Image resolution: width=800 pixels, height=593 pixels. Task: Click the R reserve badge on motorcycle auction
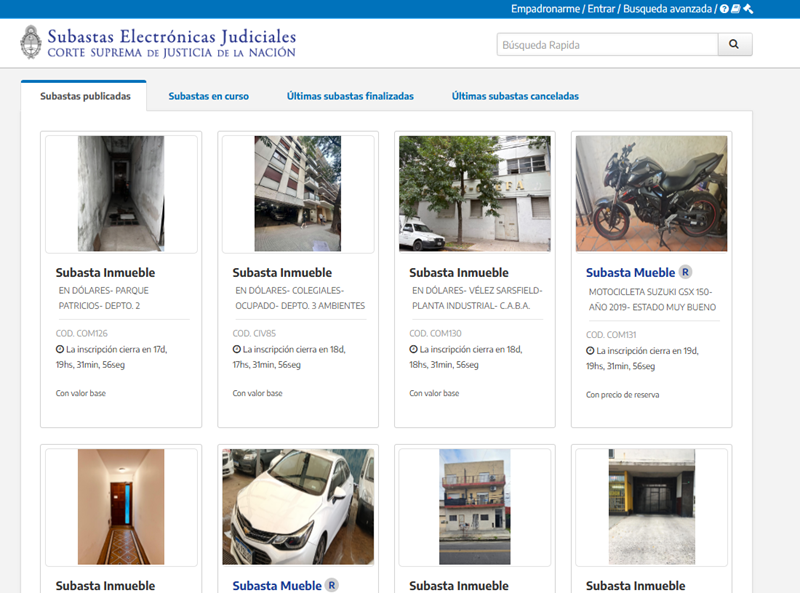pyautogui.click(x=685, y=272)
